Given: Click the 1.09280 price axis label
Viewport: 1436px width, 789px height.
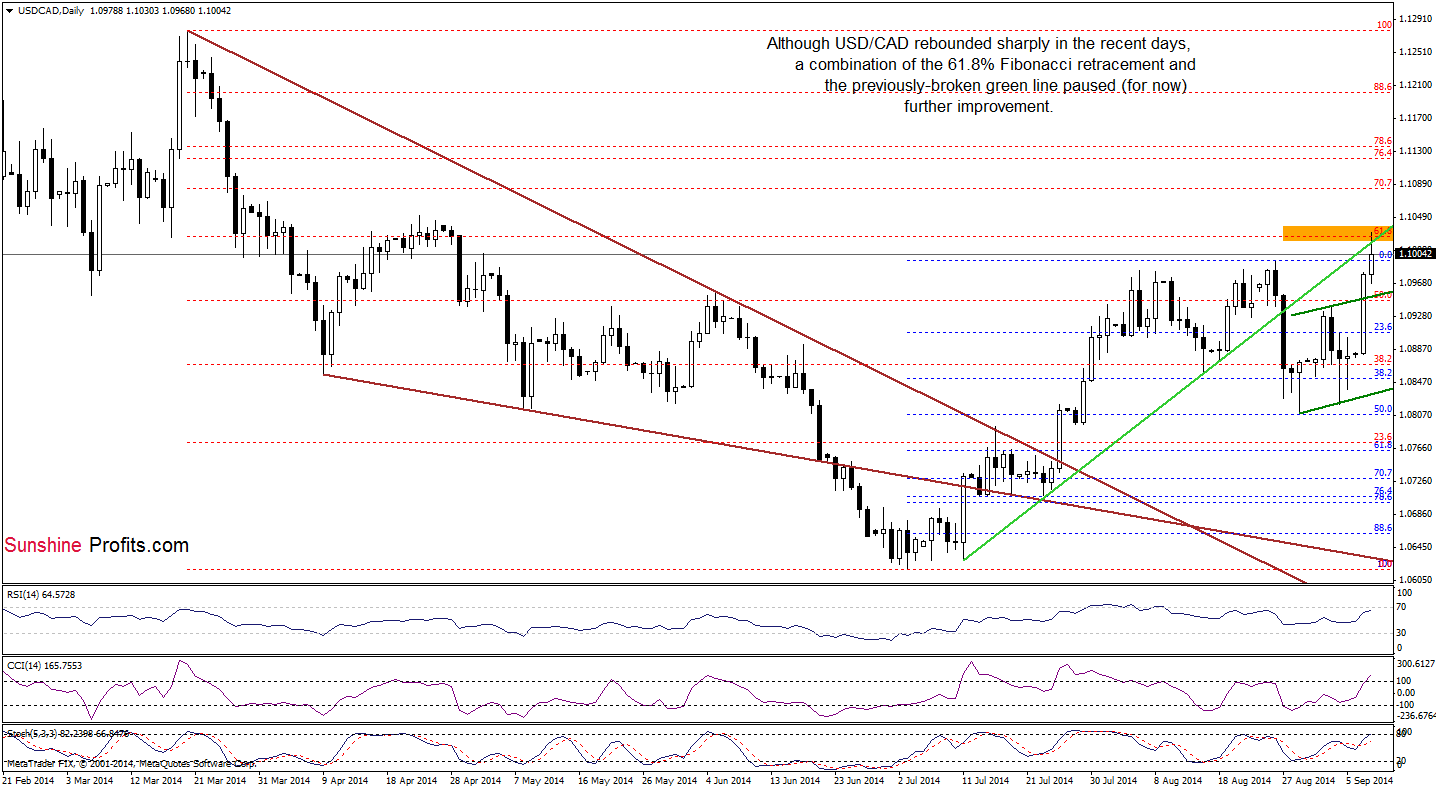Looking at the screenshot, I should [1414, 315].
